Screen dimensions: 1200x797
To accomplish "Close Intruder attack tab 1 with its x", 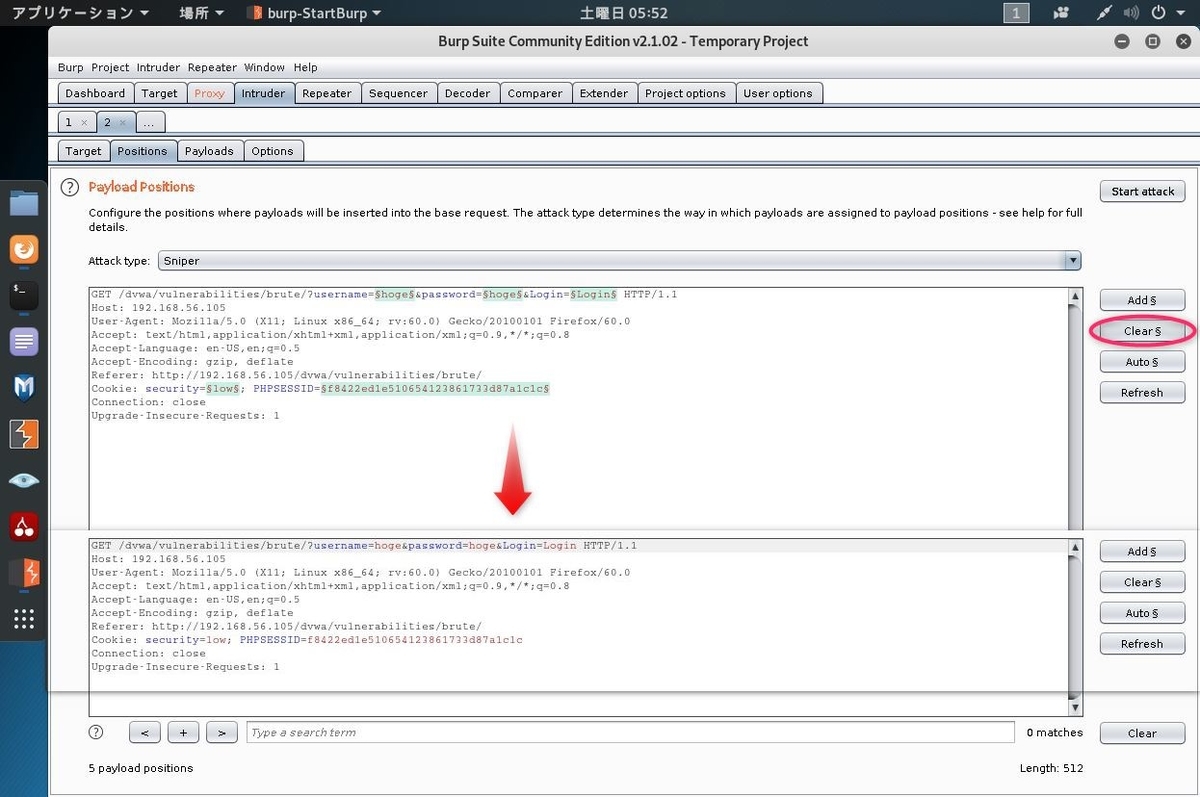I will (x=85, y=122).
